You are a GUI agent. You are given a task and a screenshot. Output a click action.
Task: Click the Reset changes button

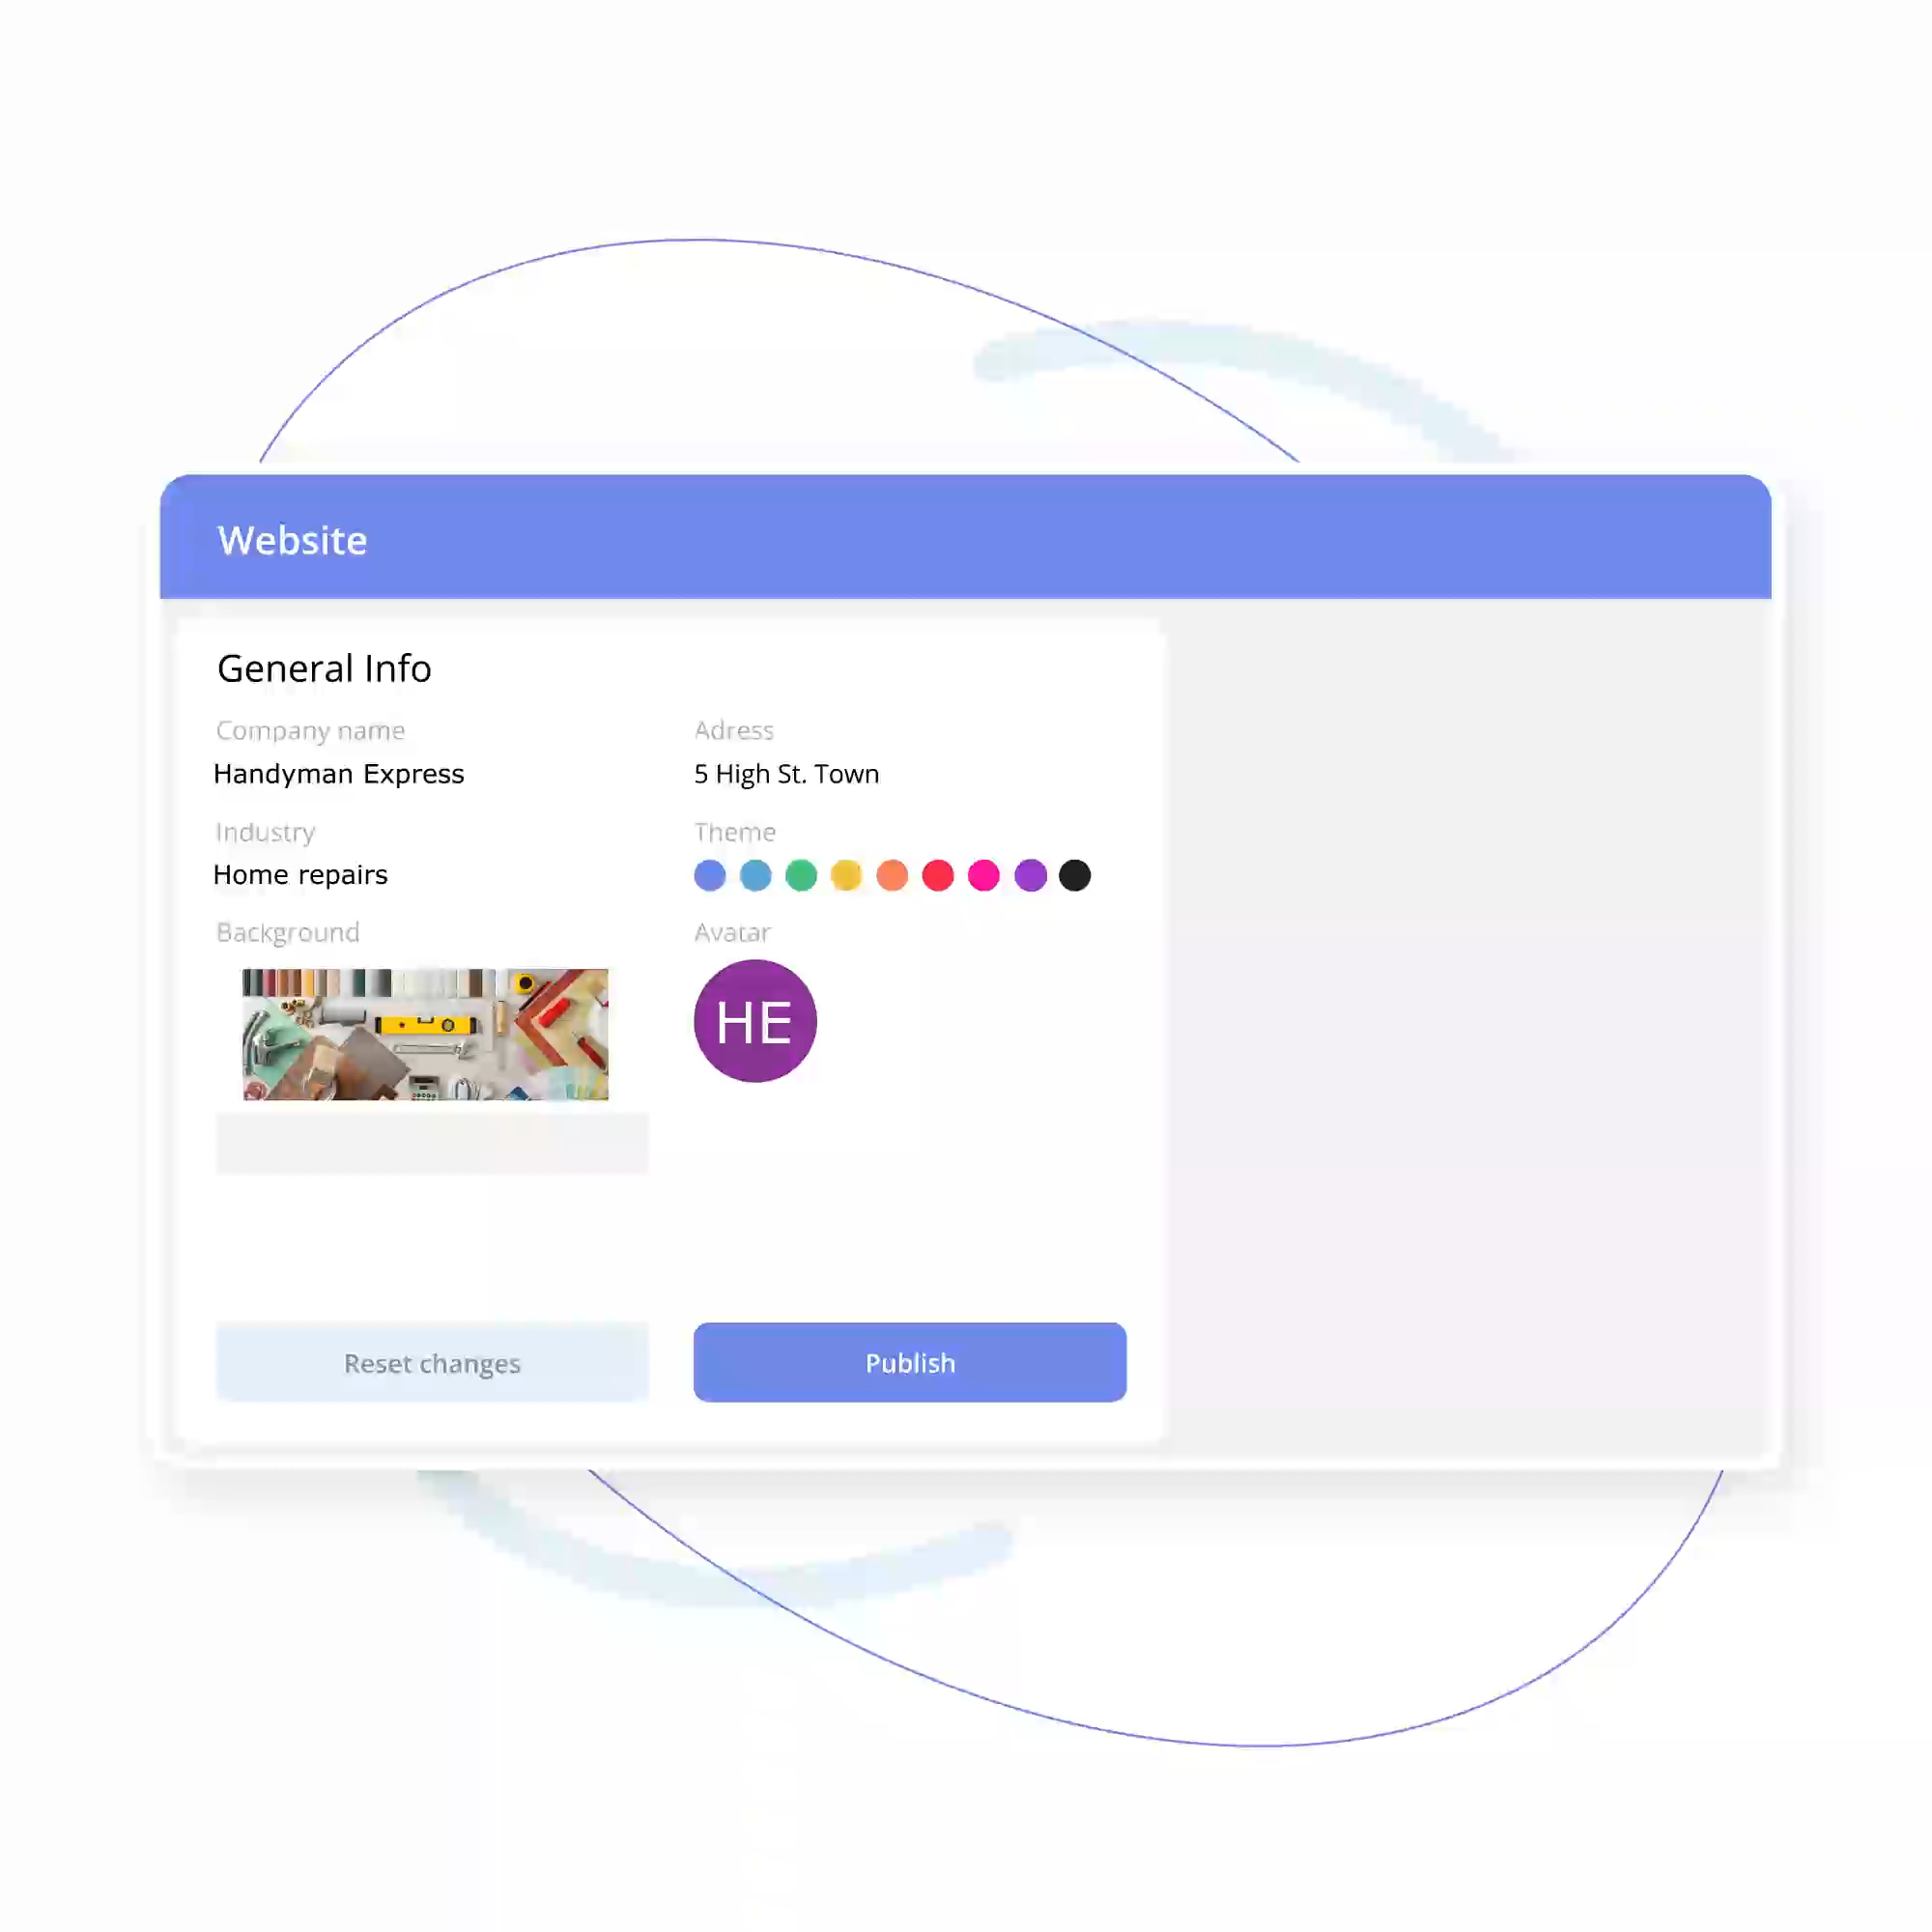pyautogui.click(x=432, y=1362)
